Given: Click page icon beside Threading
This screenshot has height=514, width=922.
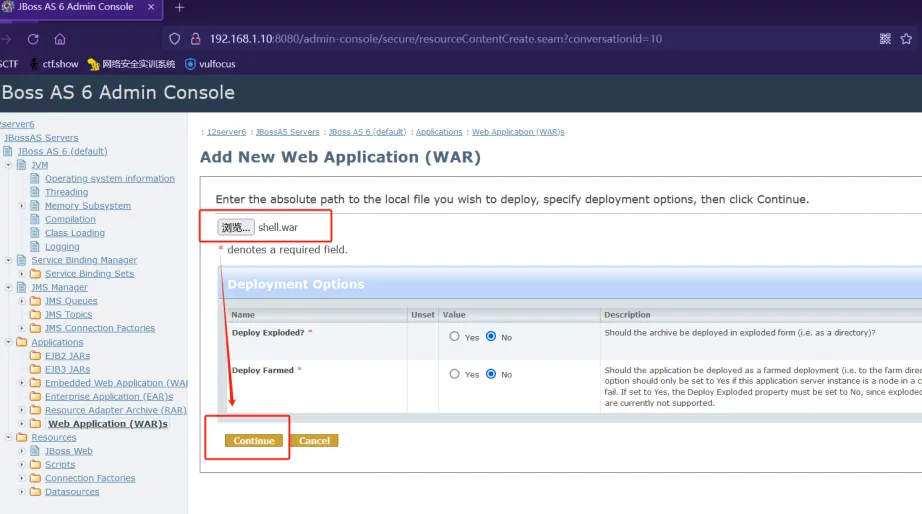Looking at the screenshot, I should 35,192.
